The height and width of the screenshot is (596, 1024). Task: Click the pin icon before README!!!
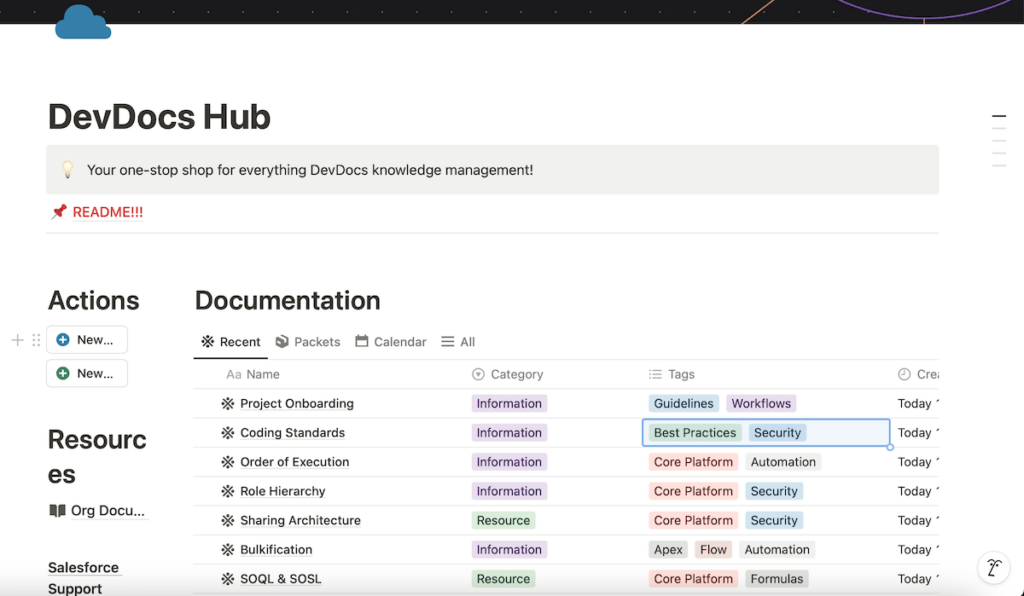57,211
